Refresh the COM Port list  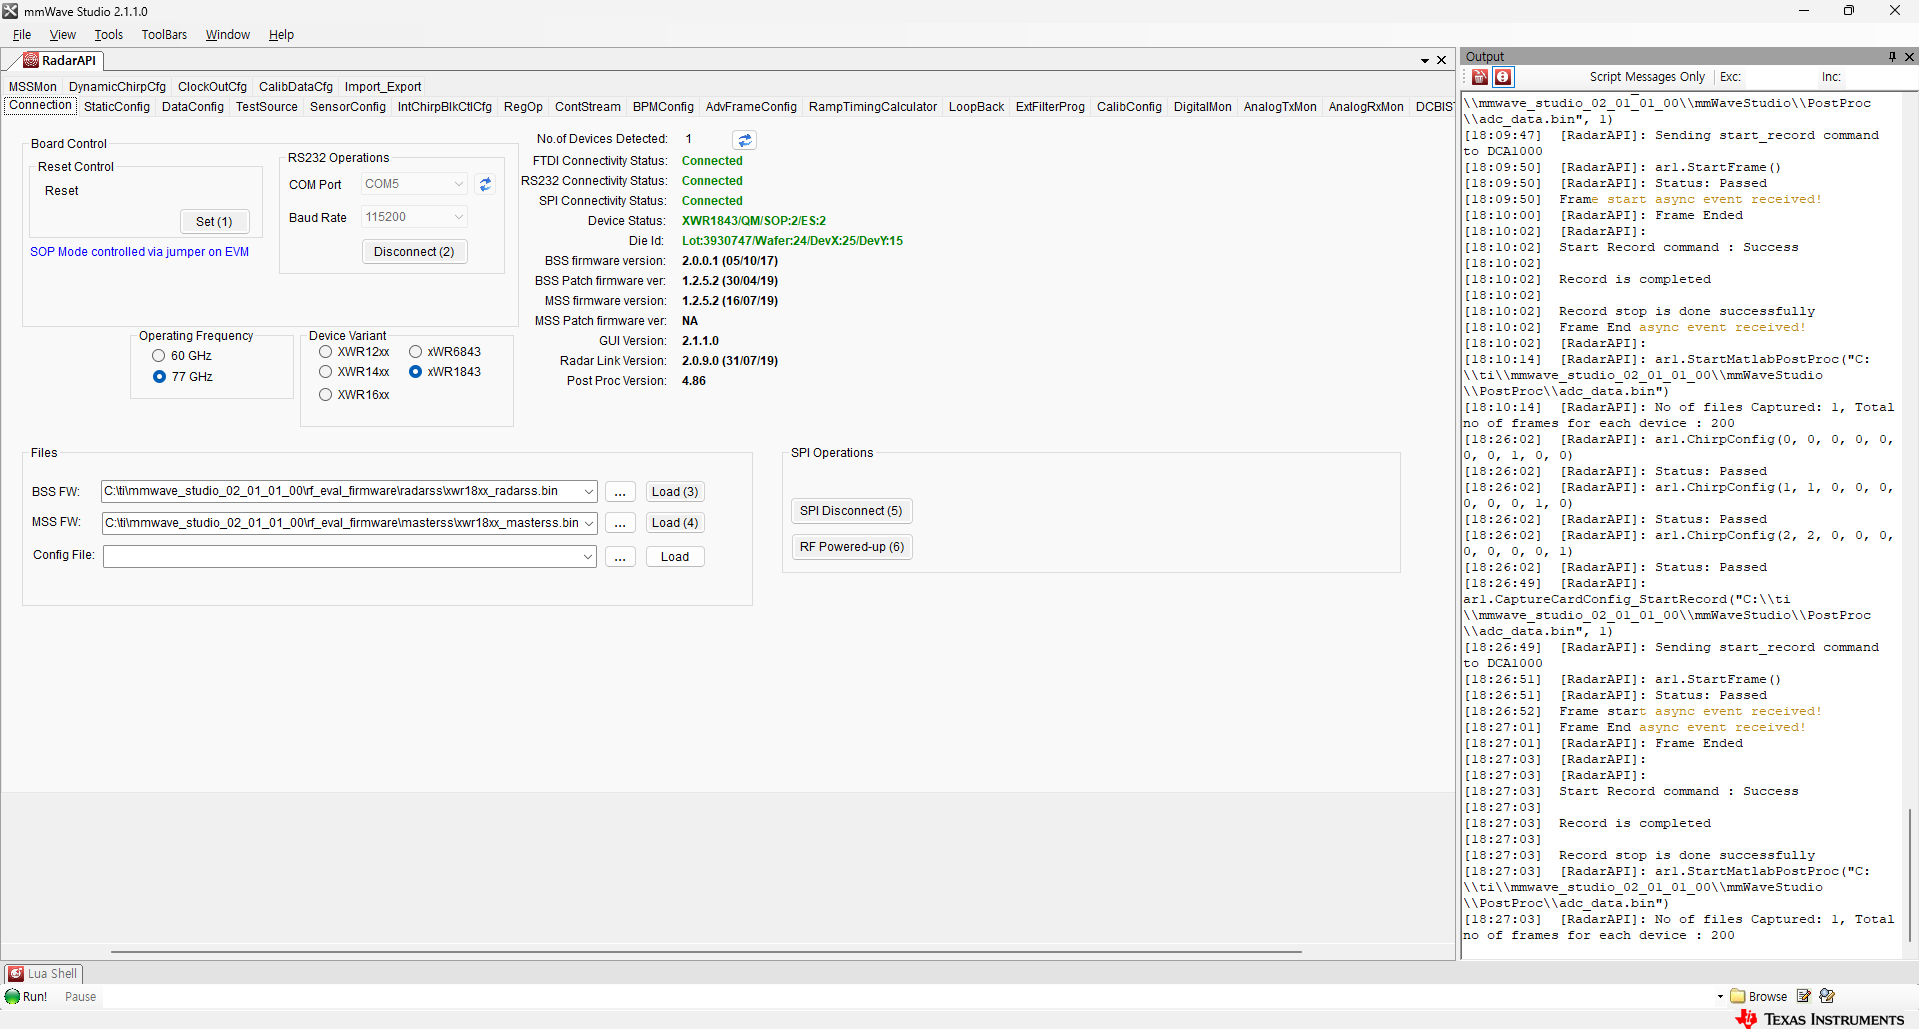click(486, 184)
